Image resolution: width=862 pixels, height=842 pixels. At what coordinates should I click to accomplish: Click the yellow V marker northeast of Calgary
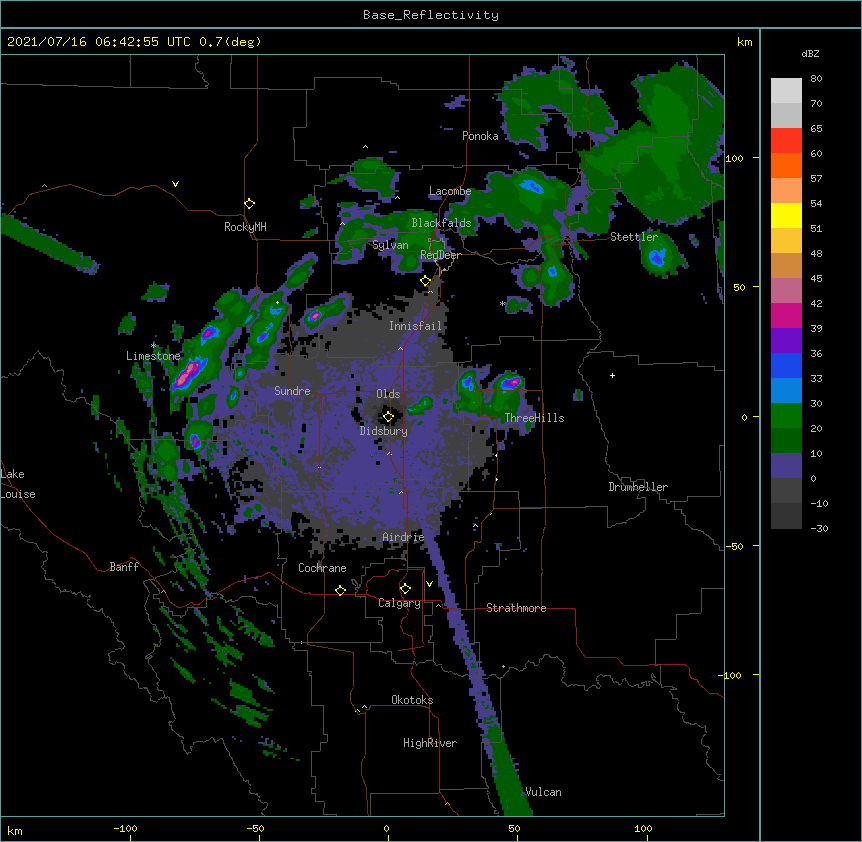[429, 584]
